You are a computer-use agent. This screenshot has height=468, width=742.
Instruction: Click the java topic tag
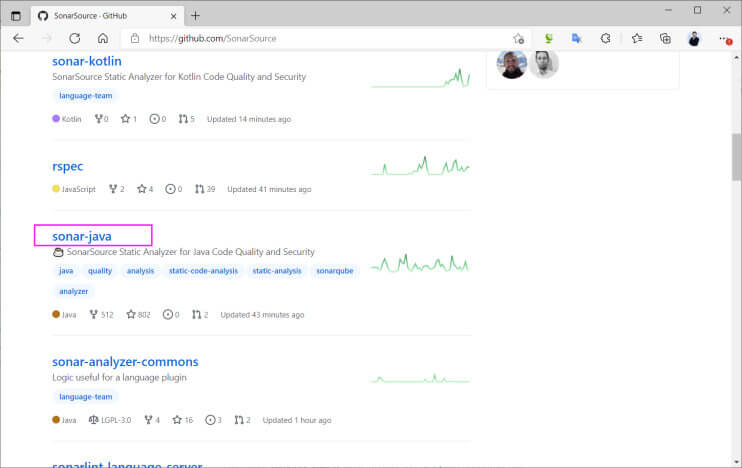point(66,271)
